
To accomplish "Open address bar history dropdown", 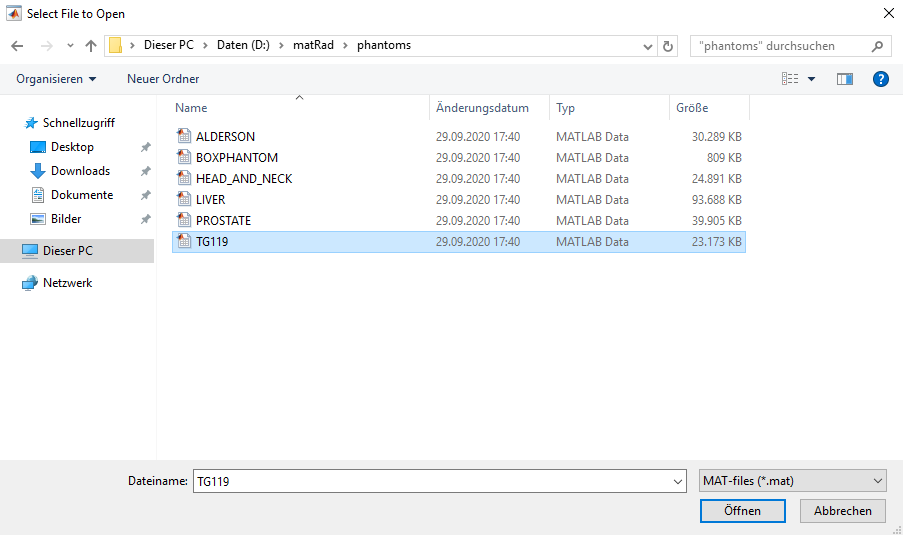I will pyautogui.click(x=648, y=46).
